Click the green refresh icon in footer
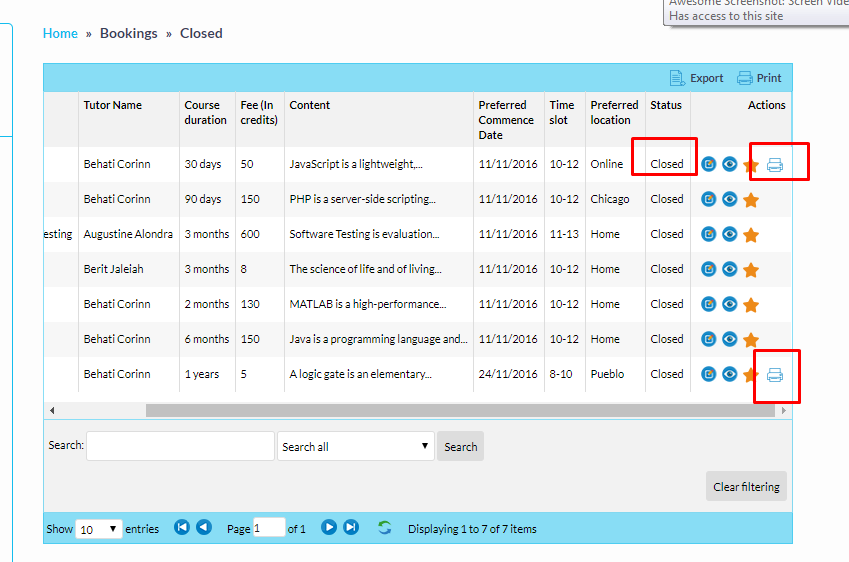Image resolution: width=849 pixels, height=562 pixels. pyautogui.click(x=385, y=528)
